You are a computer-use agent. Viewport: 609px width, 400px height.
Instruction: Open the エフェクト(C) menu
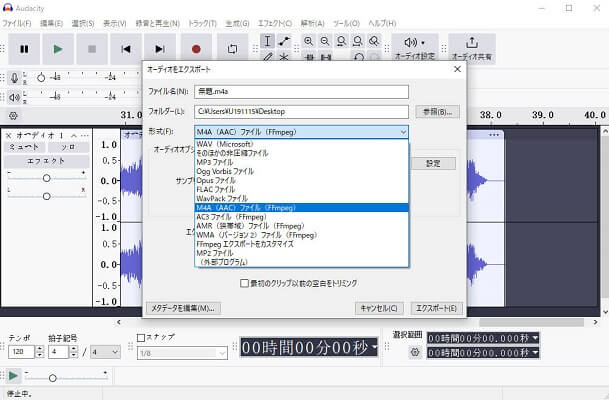pos(275,23)
